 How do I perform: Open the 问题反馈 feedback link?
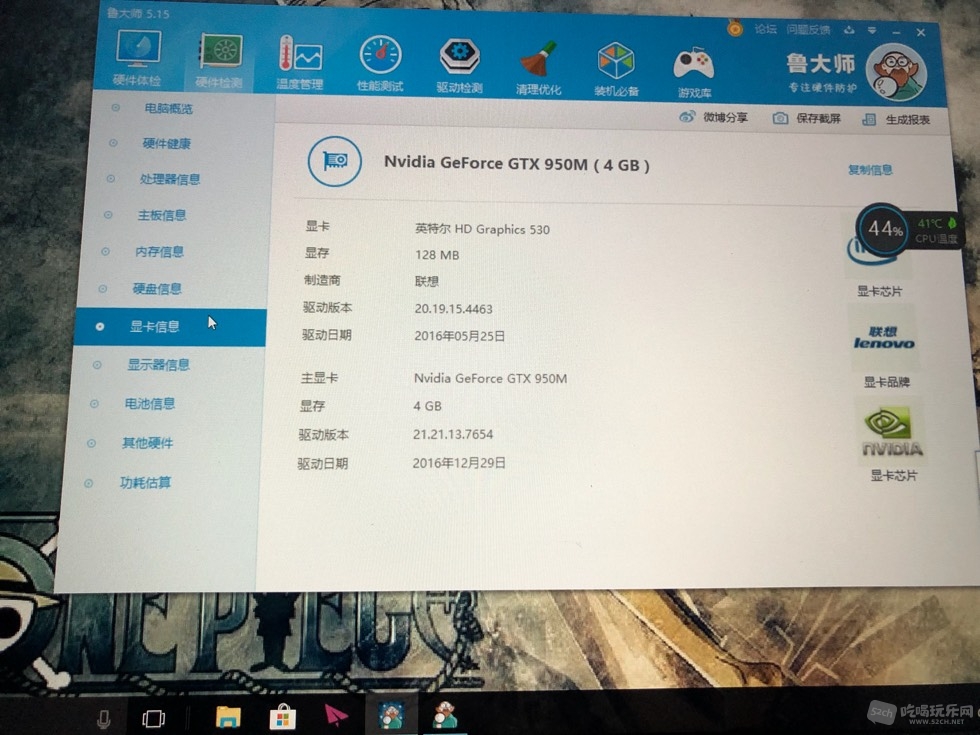(x=808, y=29)
